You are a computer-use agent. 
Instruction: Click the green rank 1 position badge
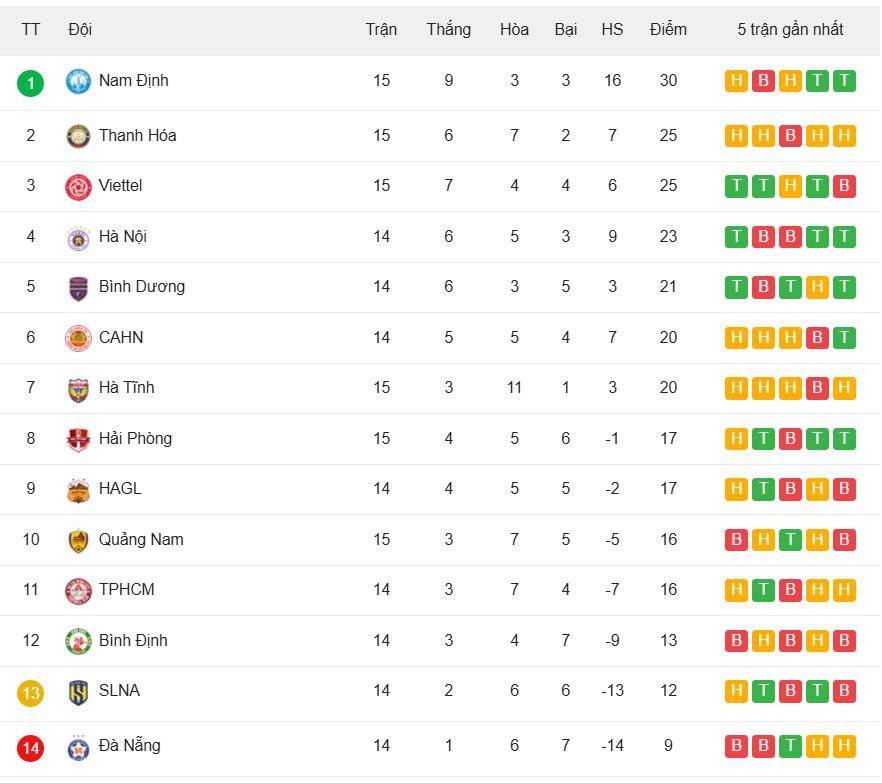pyautogui.click(x=31, y=82)
